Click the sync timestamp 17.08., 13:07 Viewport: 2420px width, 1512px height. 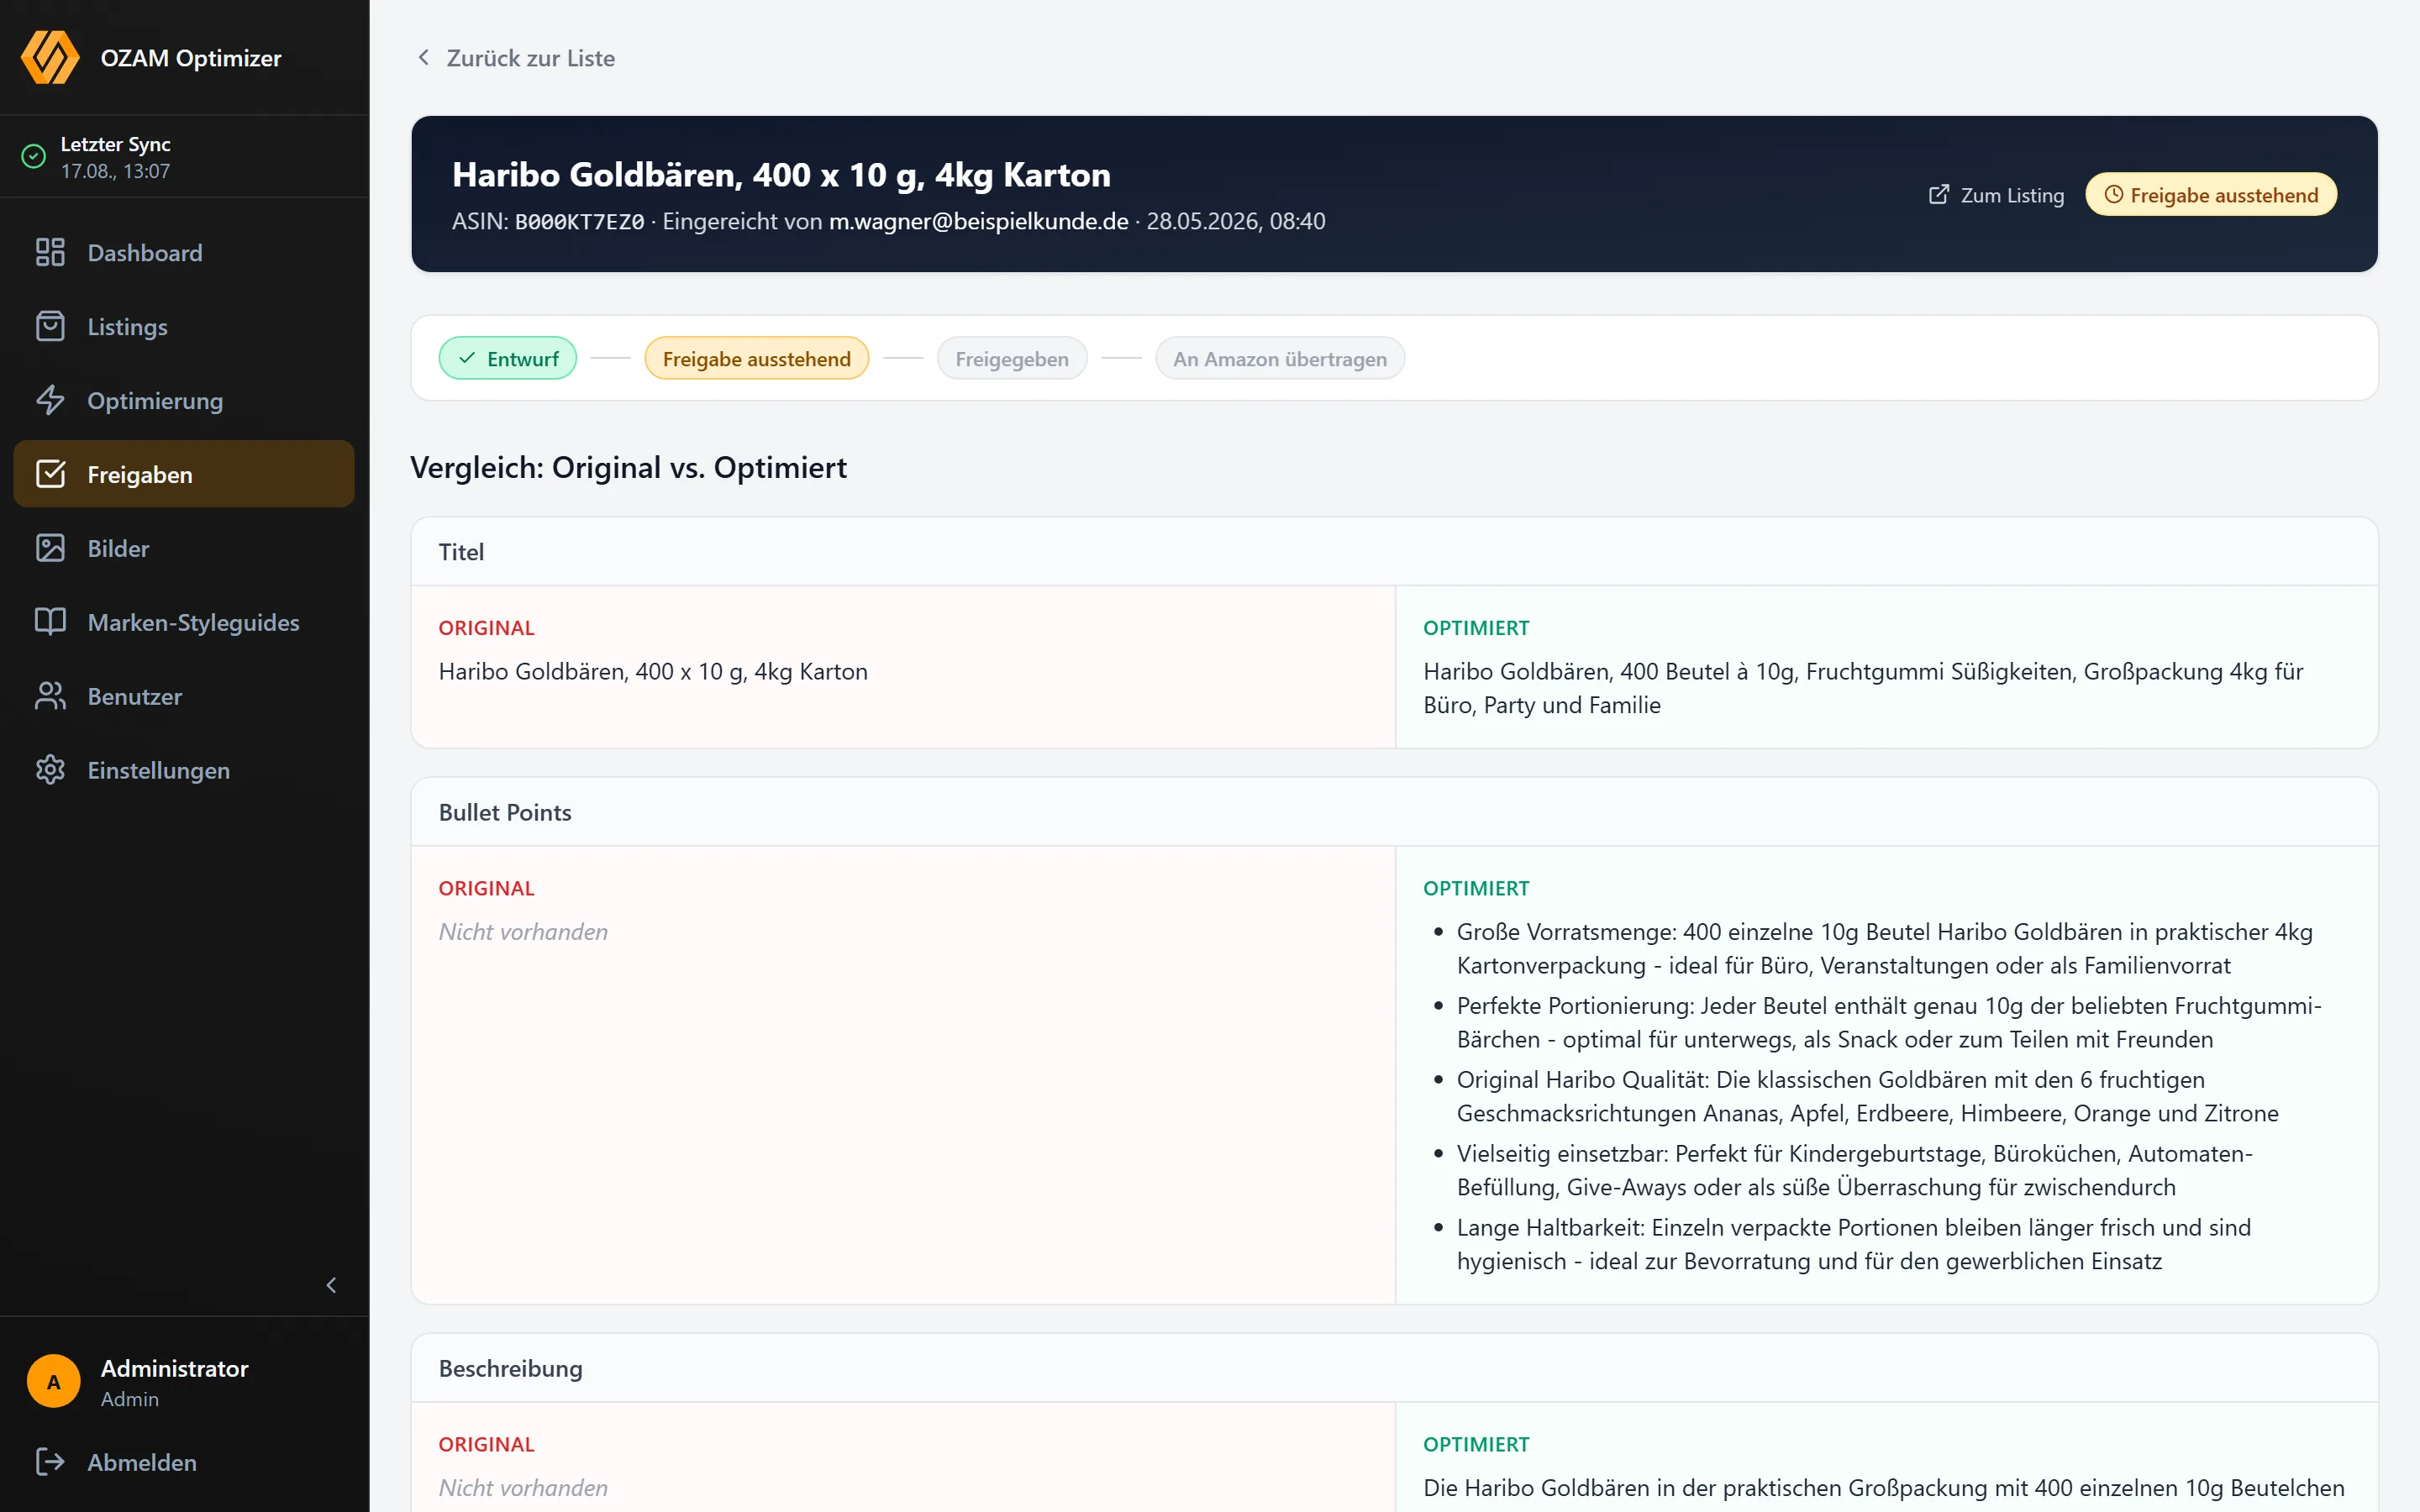click(x=115, y=171)
